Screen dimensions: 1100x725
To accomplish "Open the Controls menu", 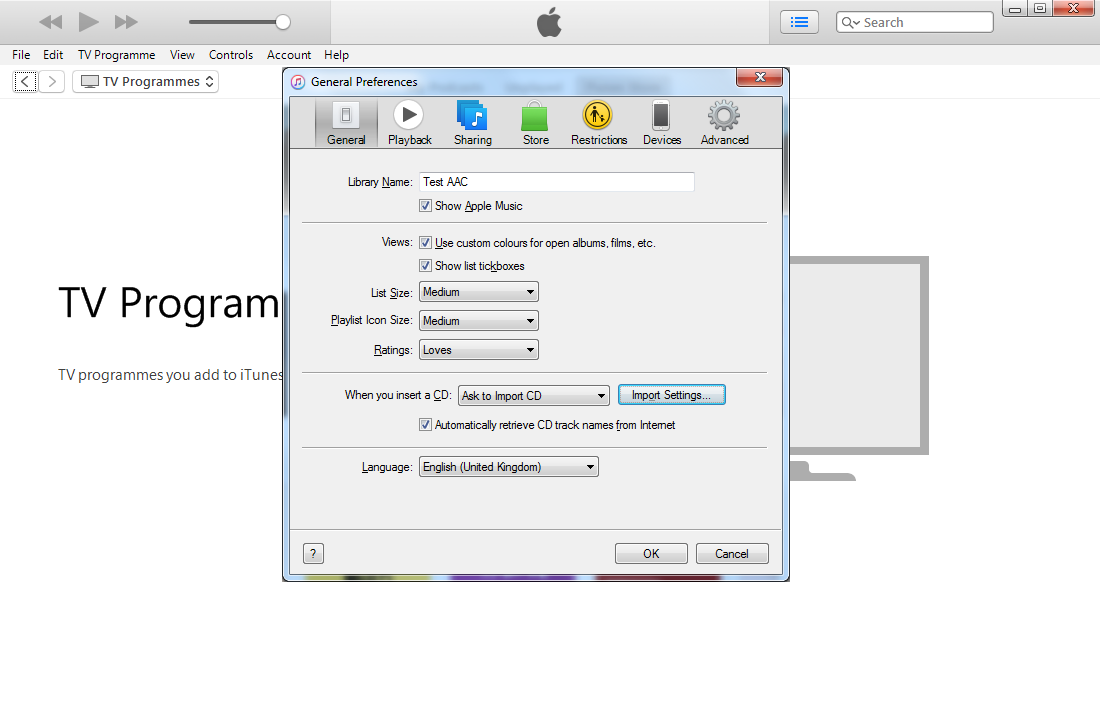I will coord(231,55).
